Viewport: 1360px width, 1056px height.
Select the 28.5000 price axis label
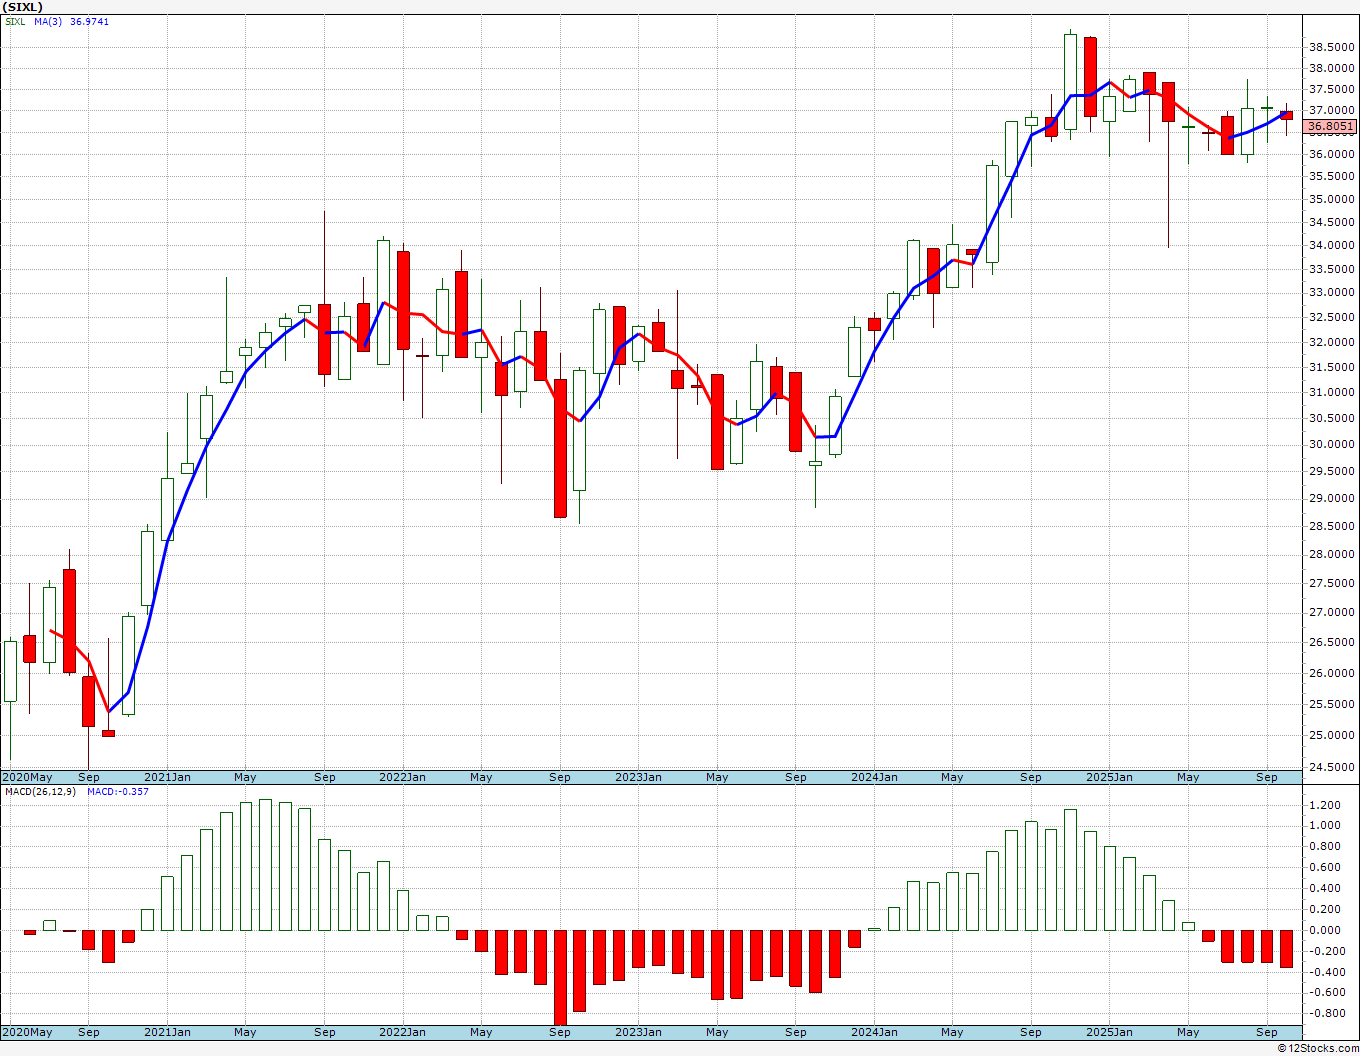tap(1331, 526)
